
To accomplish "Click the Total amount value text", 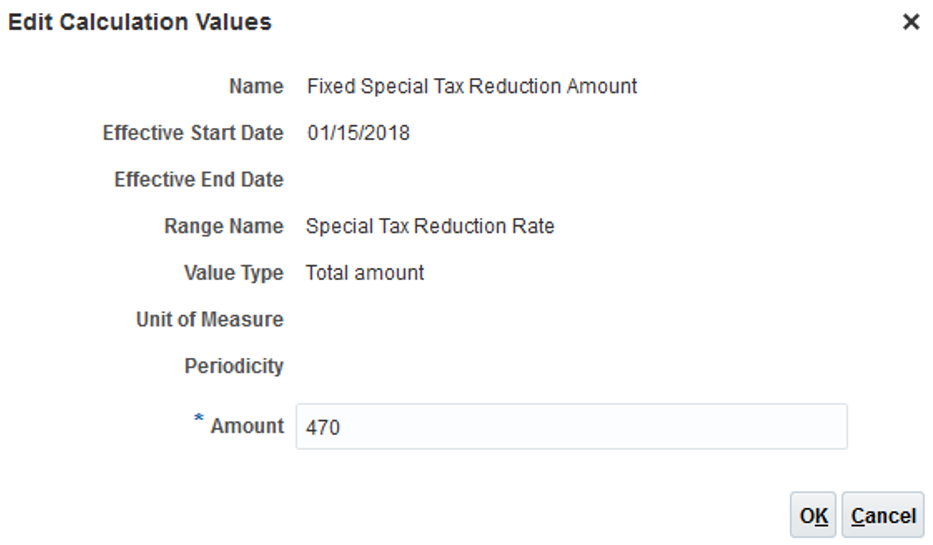I will [x=365, y=273].
